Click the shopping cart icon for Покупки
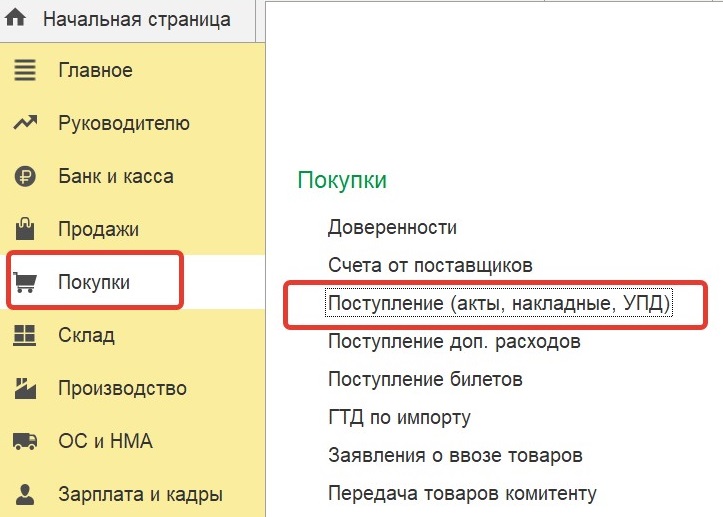The height and width of the screenshot is (517, 723). [x=25, y=282]
